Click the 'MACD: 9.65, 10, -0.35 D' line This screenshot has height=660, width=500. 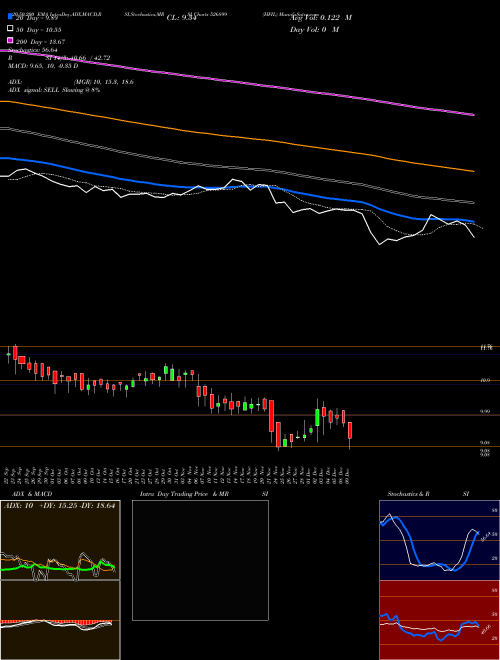click(43, 66)
